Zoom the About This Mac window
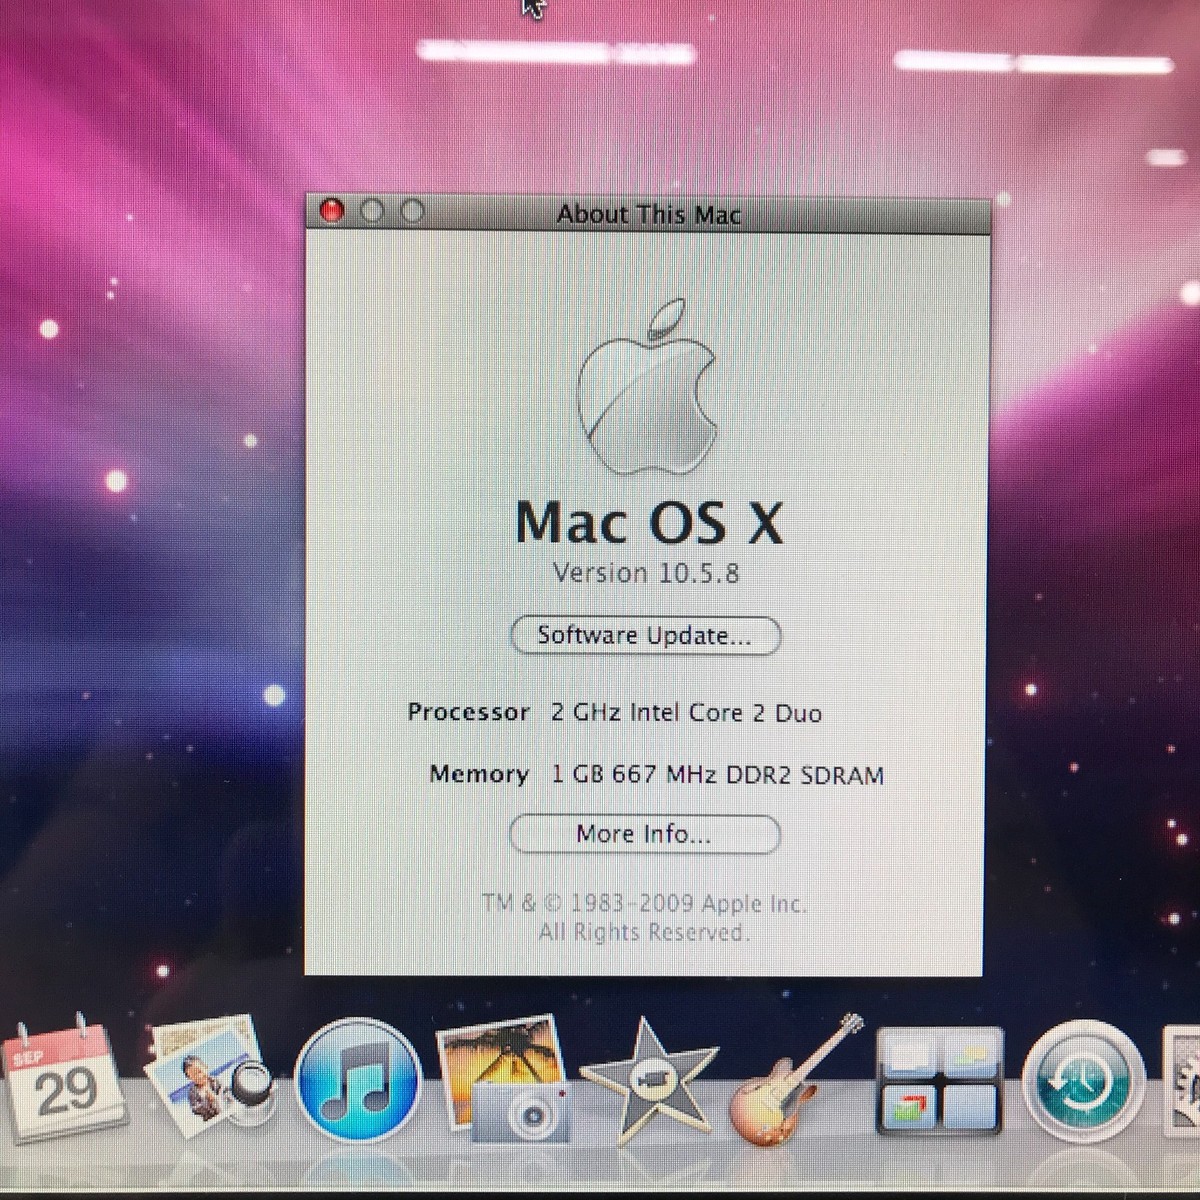 point(412,211)
